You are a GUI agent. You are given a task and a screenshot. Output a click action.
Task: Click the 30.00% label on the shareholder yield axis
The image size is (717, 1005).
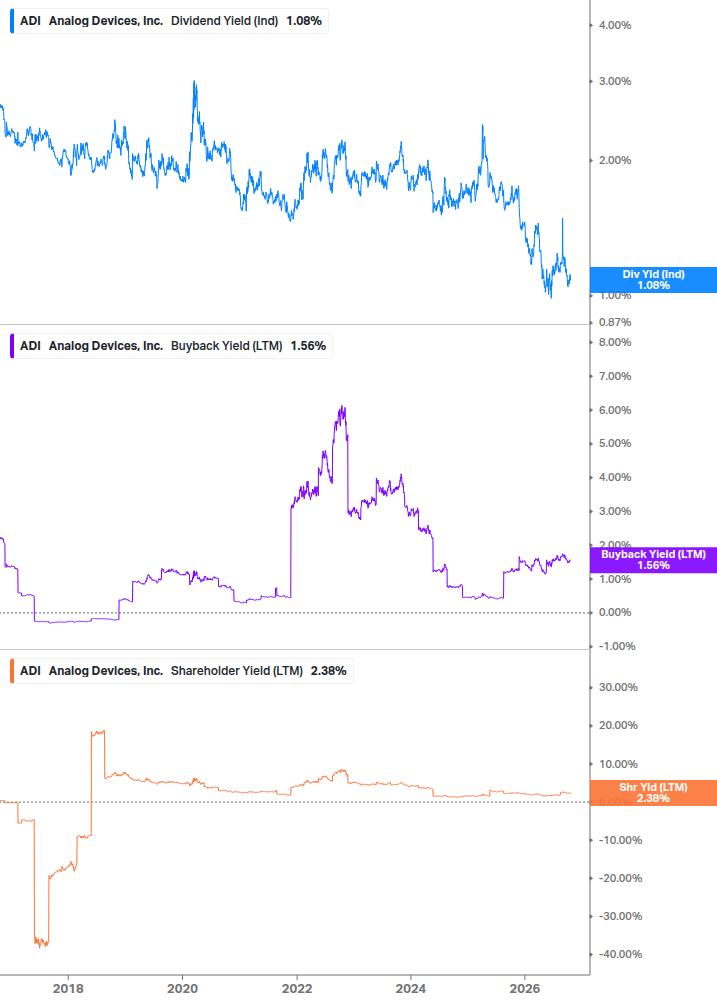pos(618,687)
